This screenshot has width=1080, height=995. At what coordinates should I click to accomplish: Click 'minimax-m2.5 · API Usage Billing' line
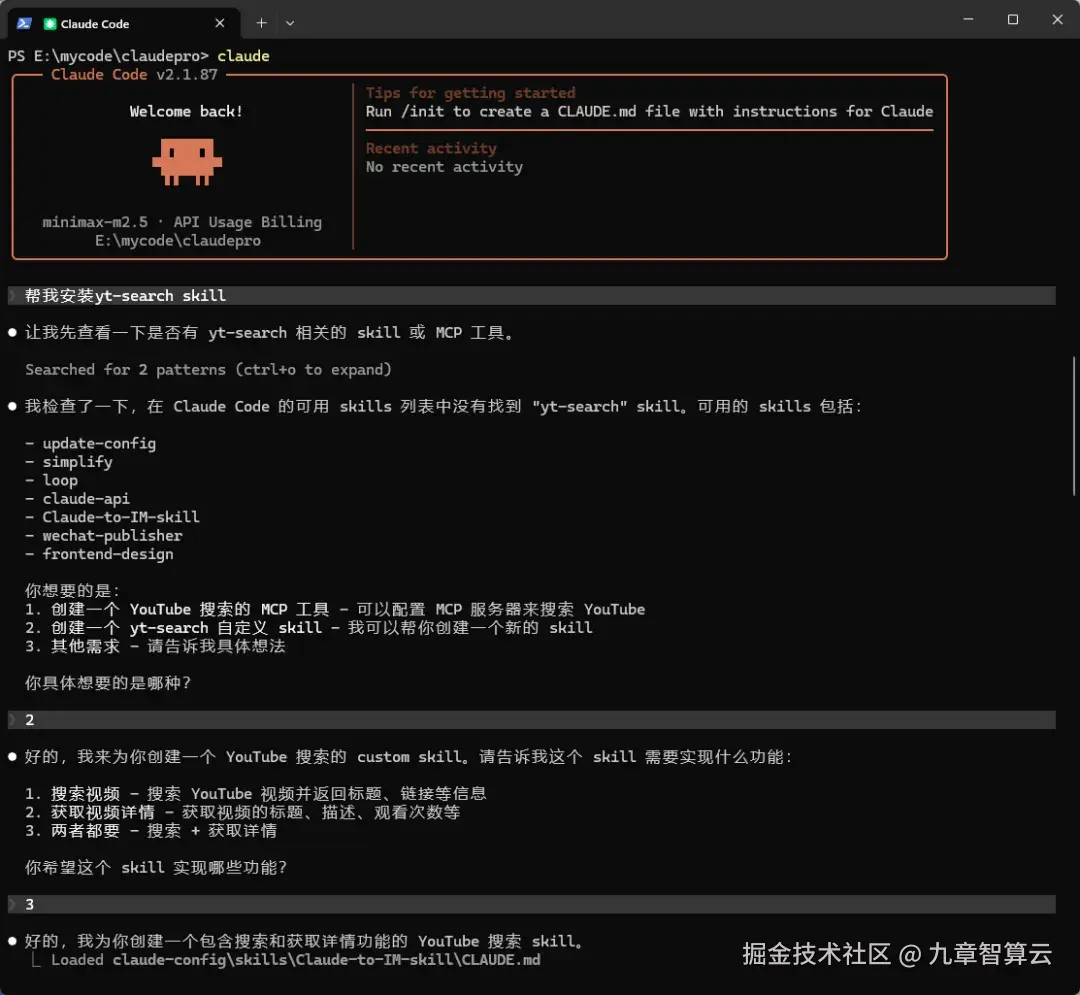182,222
